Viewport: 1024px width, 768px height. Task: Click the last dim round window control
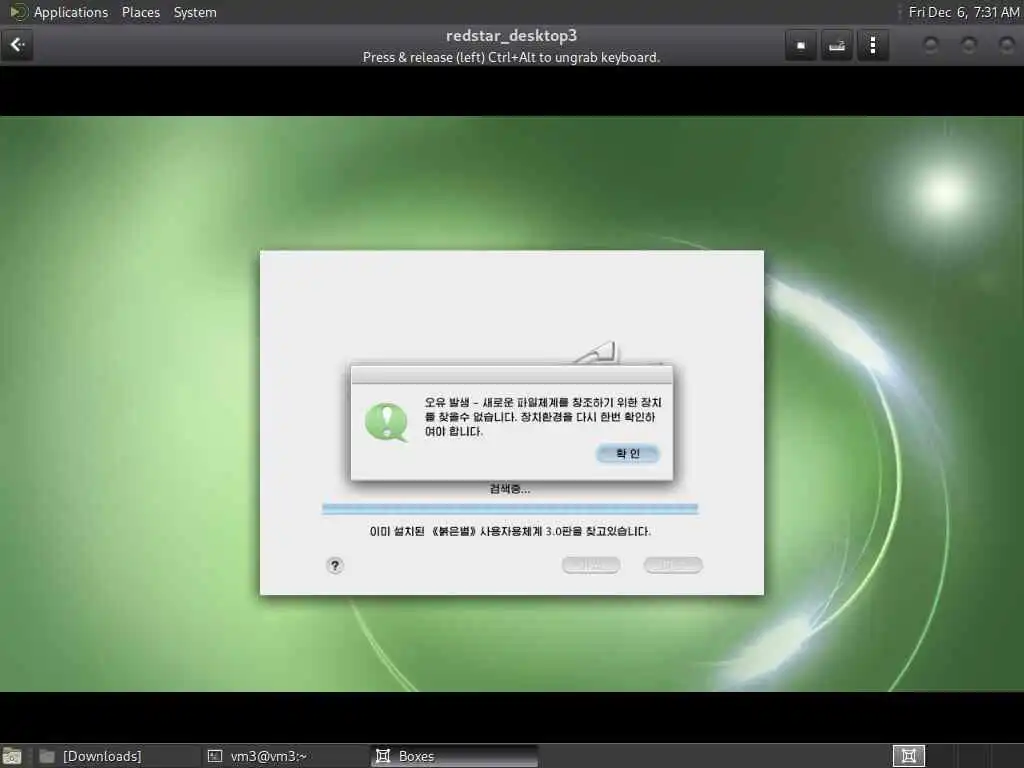1006,45
